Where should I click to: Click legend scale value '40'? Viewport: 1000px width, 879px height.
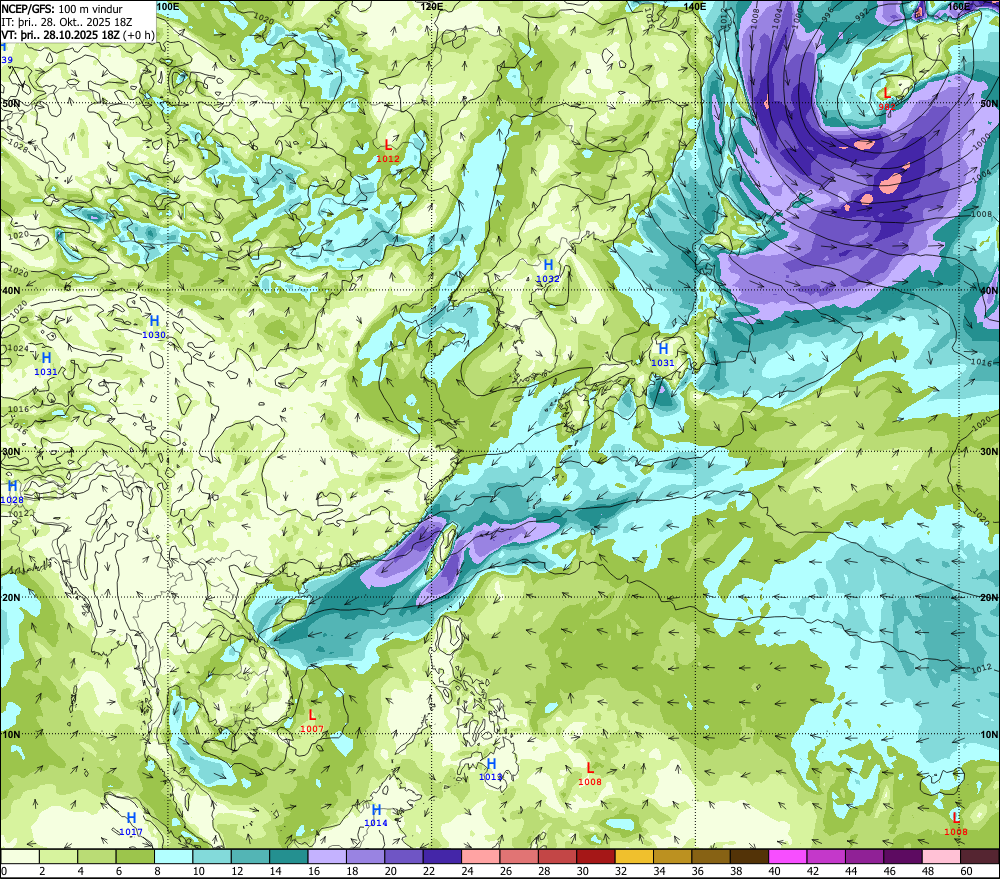tap(775, 871)
